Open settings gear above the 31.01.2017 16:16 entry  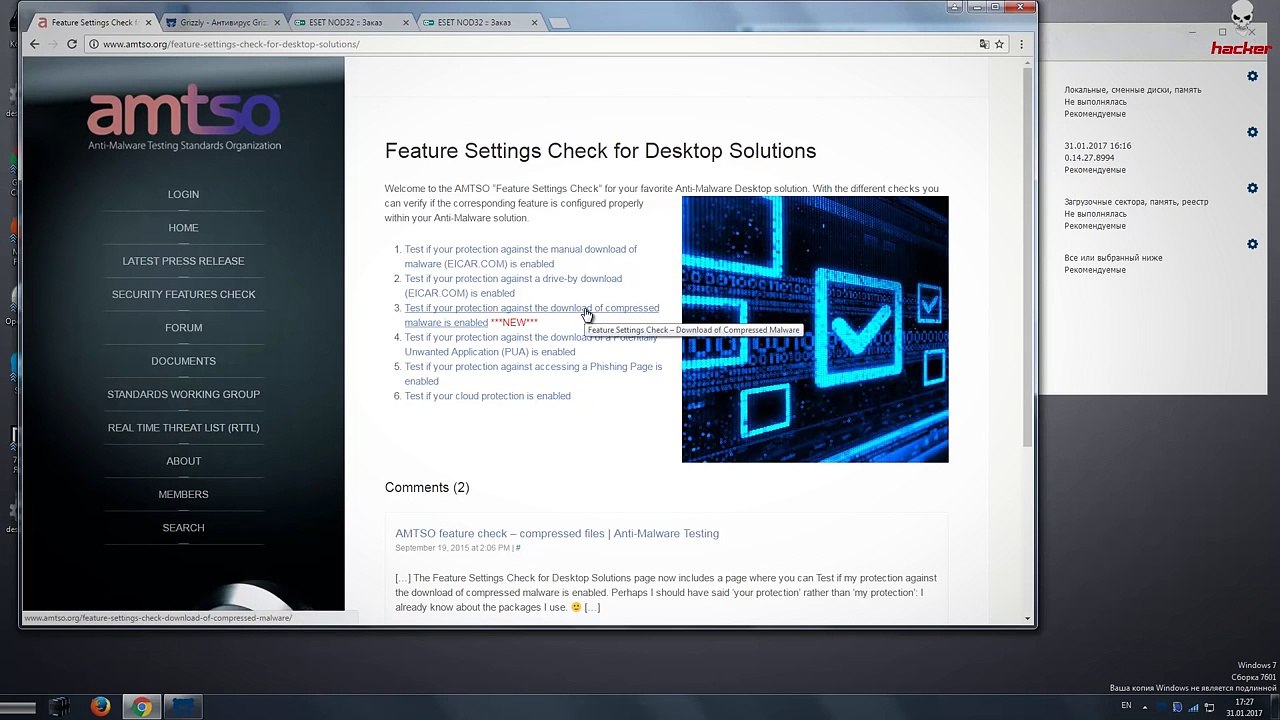[x=1252, y=132]
